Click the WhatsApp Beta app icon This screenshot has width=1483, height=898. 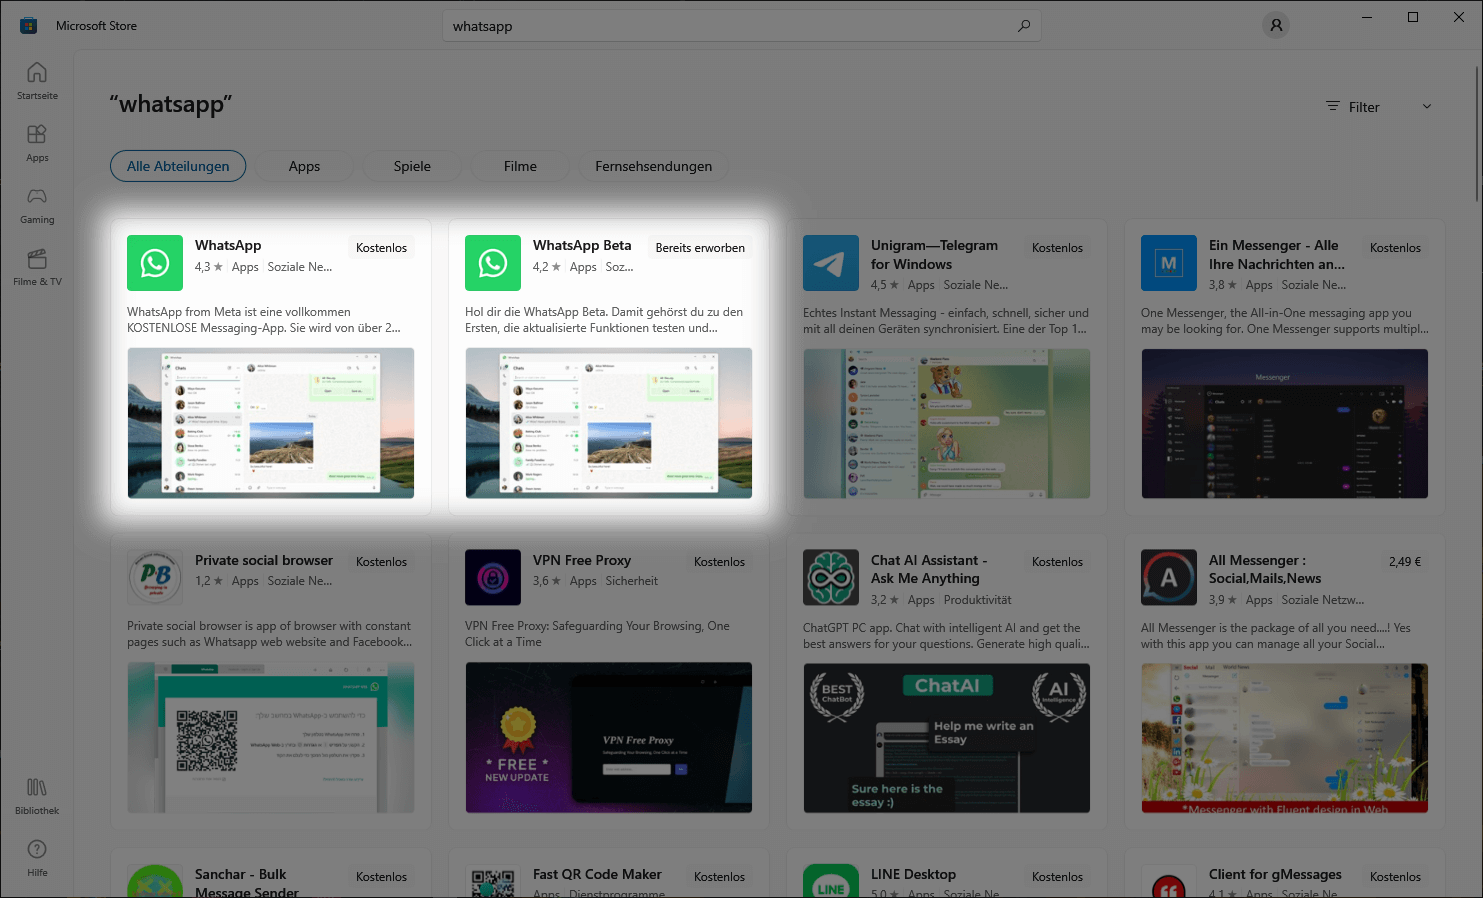[493, 263]
